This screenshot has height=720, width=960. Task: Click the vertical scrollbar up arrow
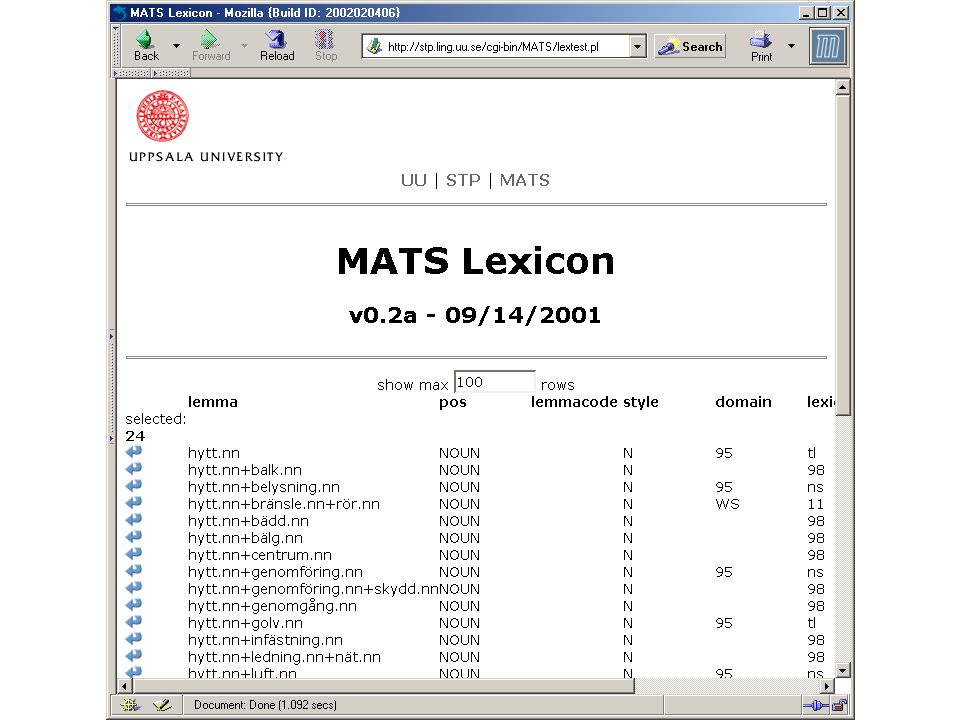point(842,88)
